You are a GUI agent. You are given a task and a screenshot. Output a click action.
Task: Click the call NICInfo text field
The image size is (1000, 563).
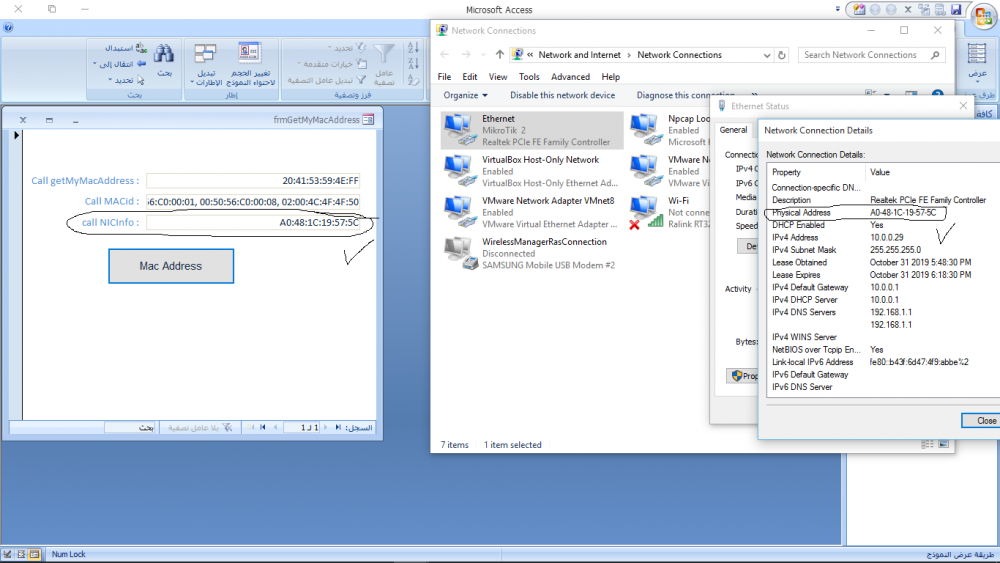(253, 223)
